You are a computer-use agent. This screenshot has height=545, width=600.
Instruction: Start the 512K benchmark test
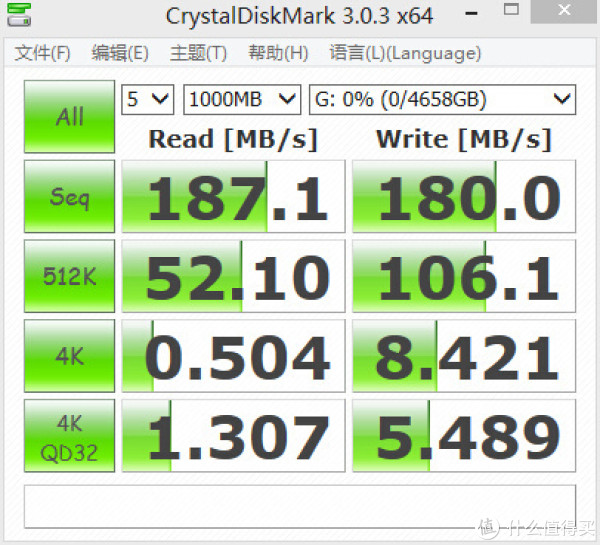point(69,276)
